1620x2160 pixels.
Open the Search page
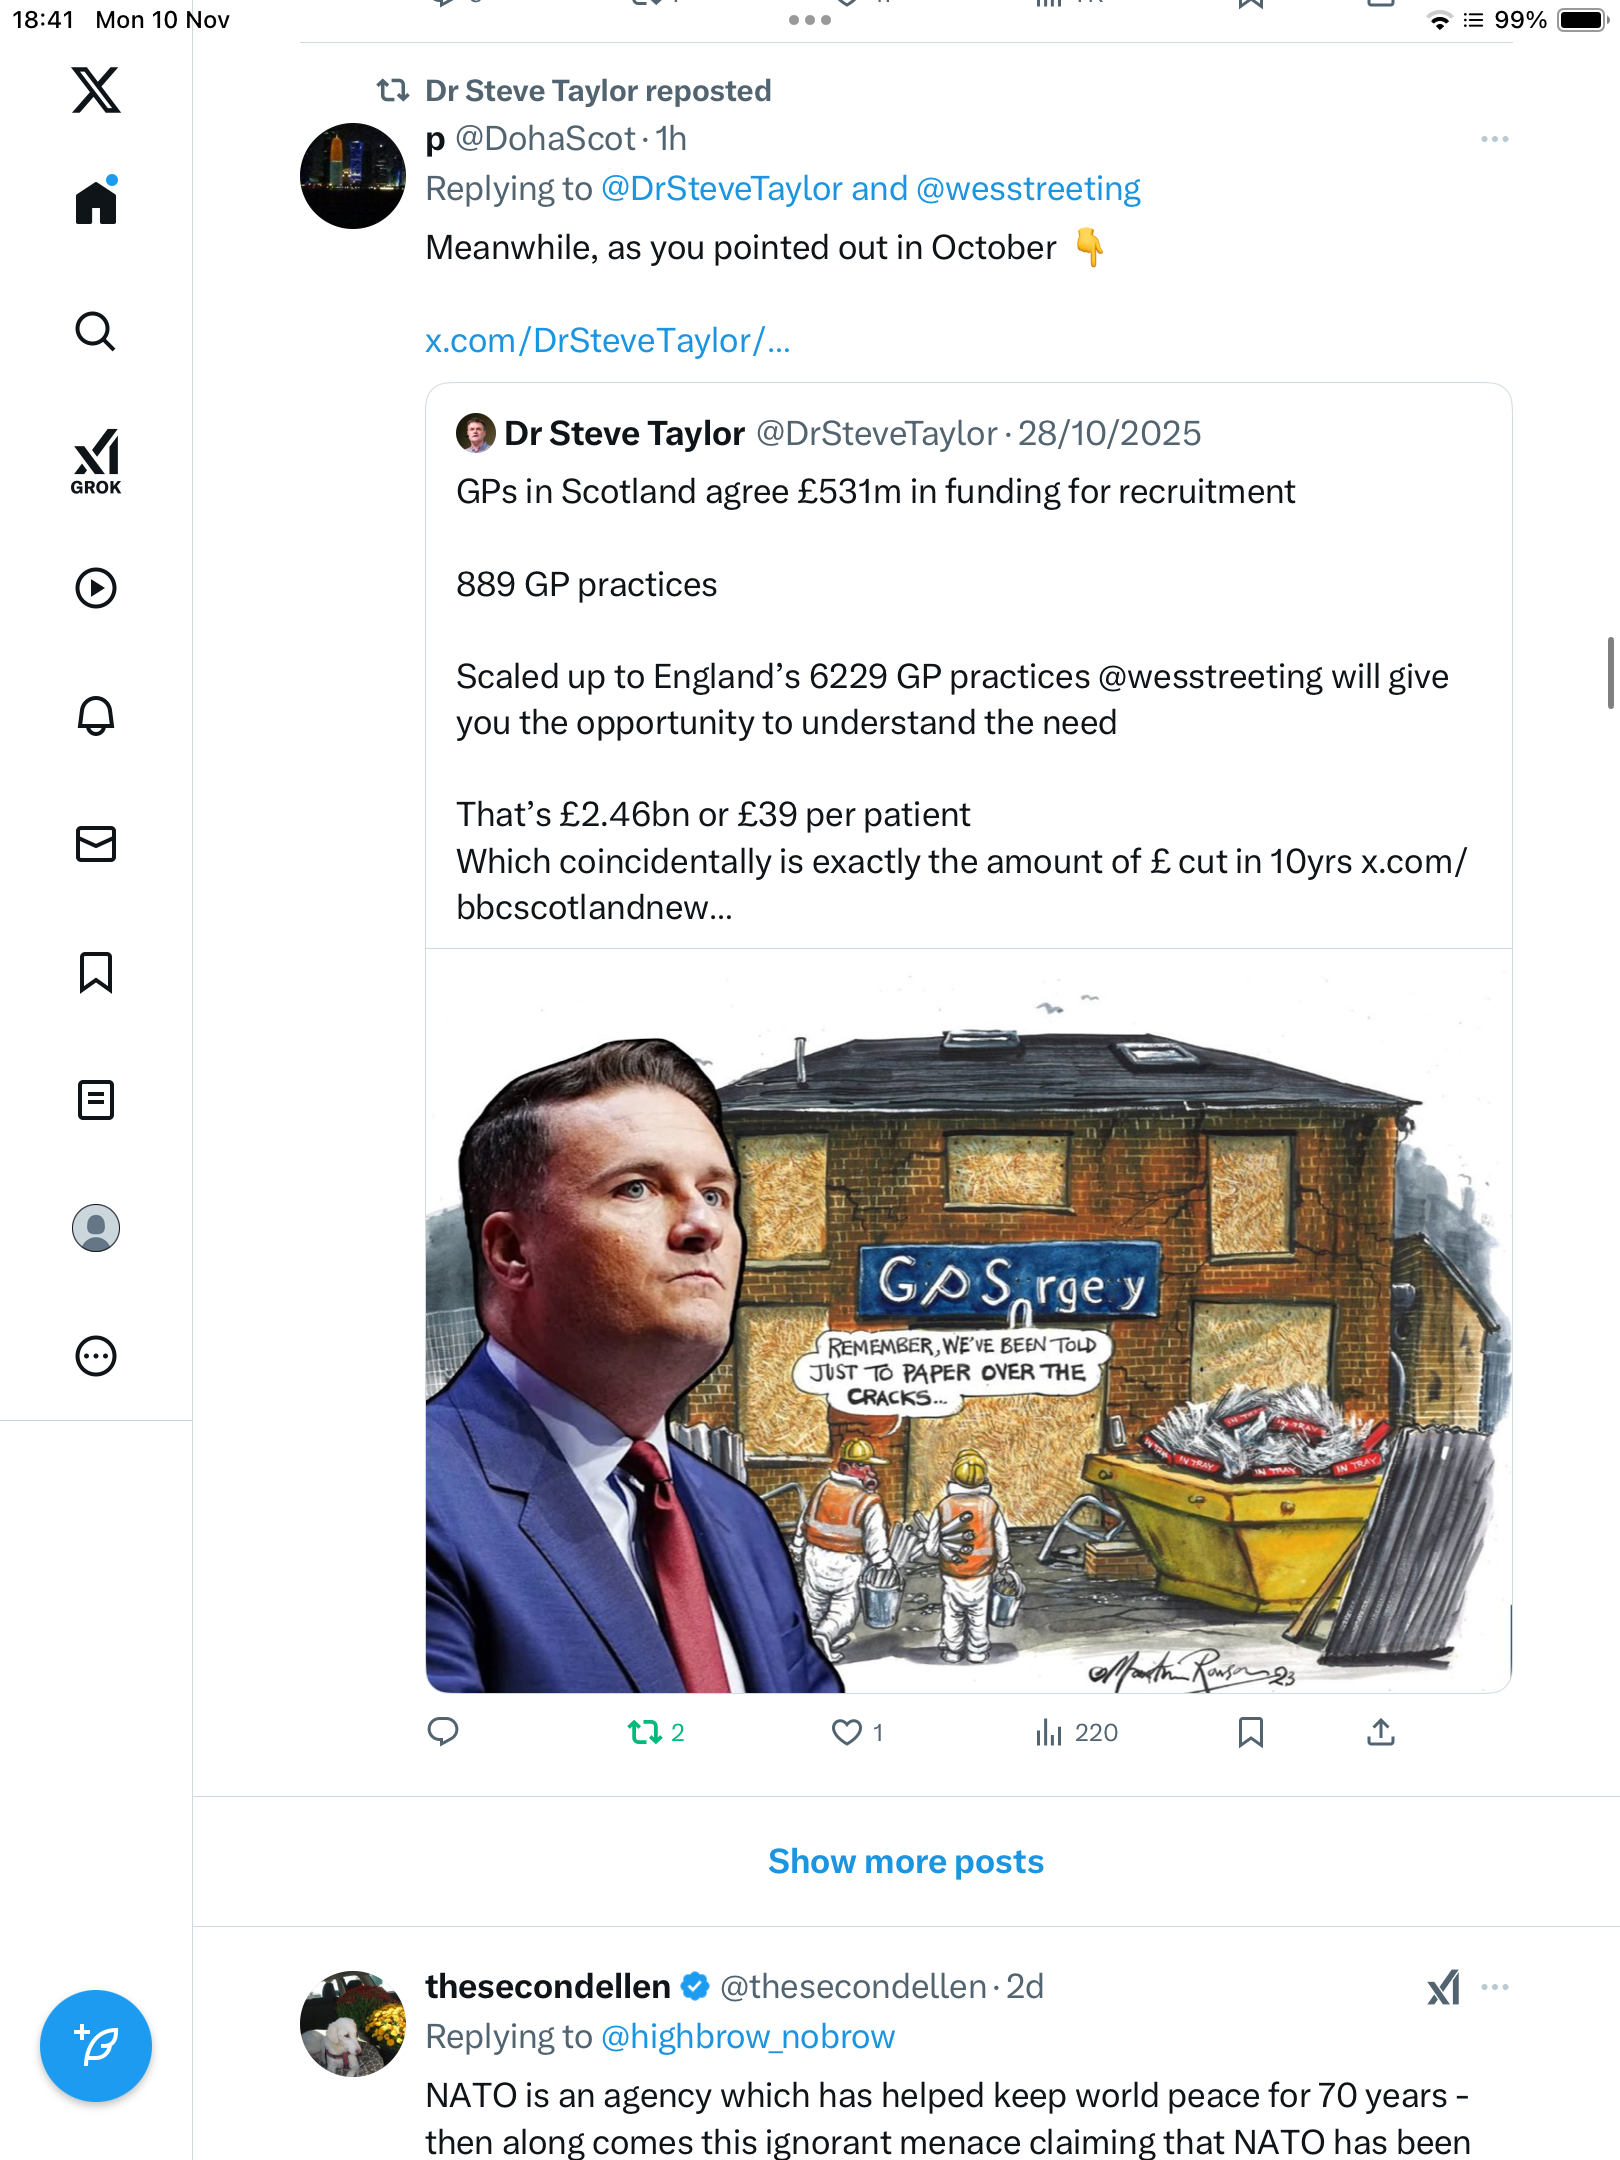click(x=96, y=331)
